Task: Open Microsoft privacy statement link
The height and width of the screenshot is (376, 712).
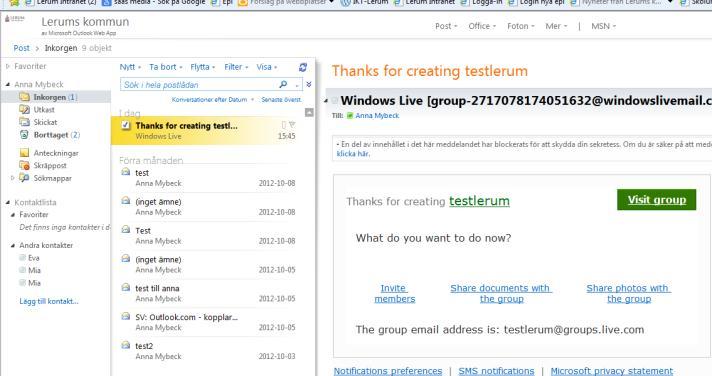Action: [x=612, y=371]
